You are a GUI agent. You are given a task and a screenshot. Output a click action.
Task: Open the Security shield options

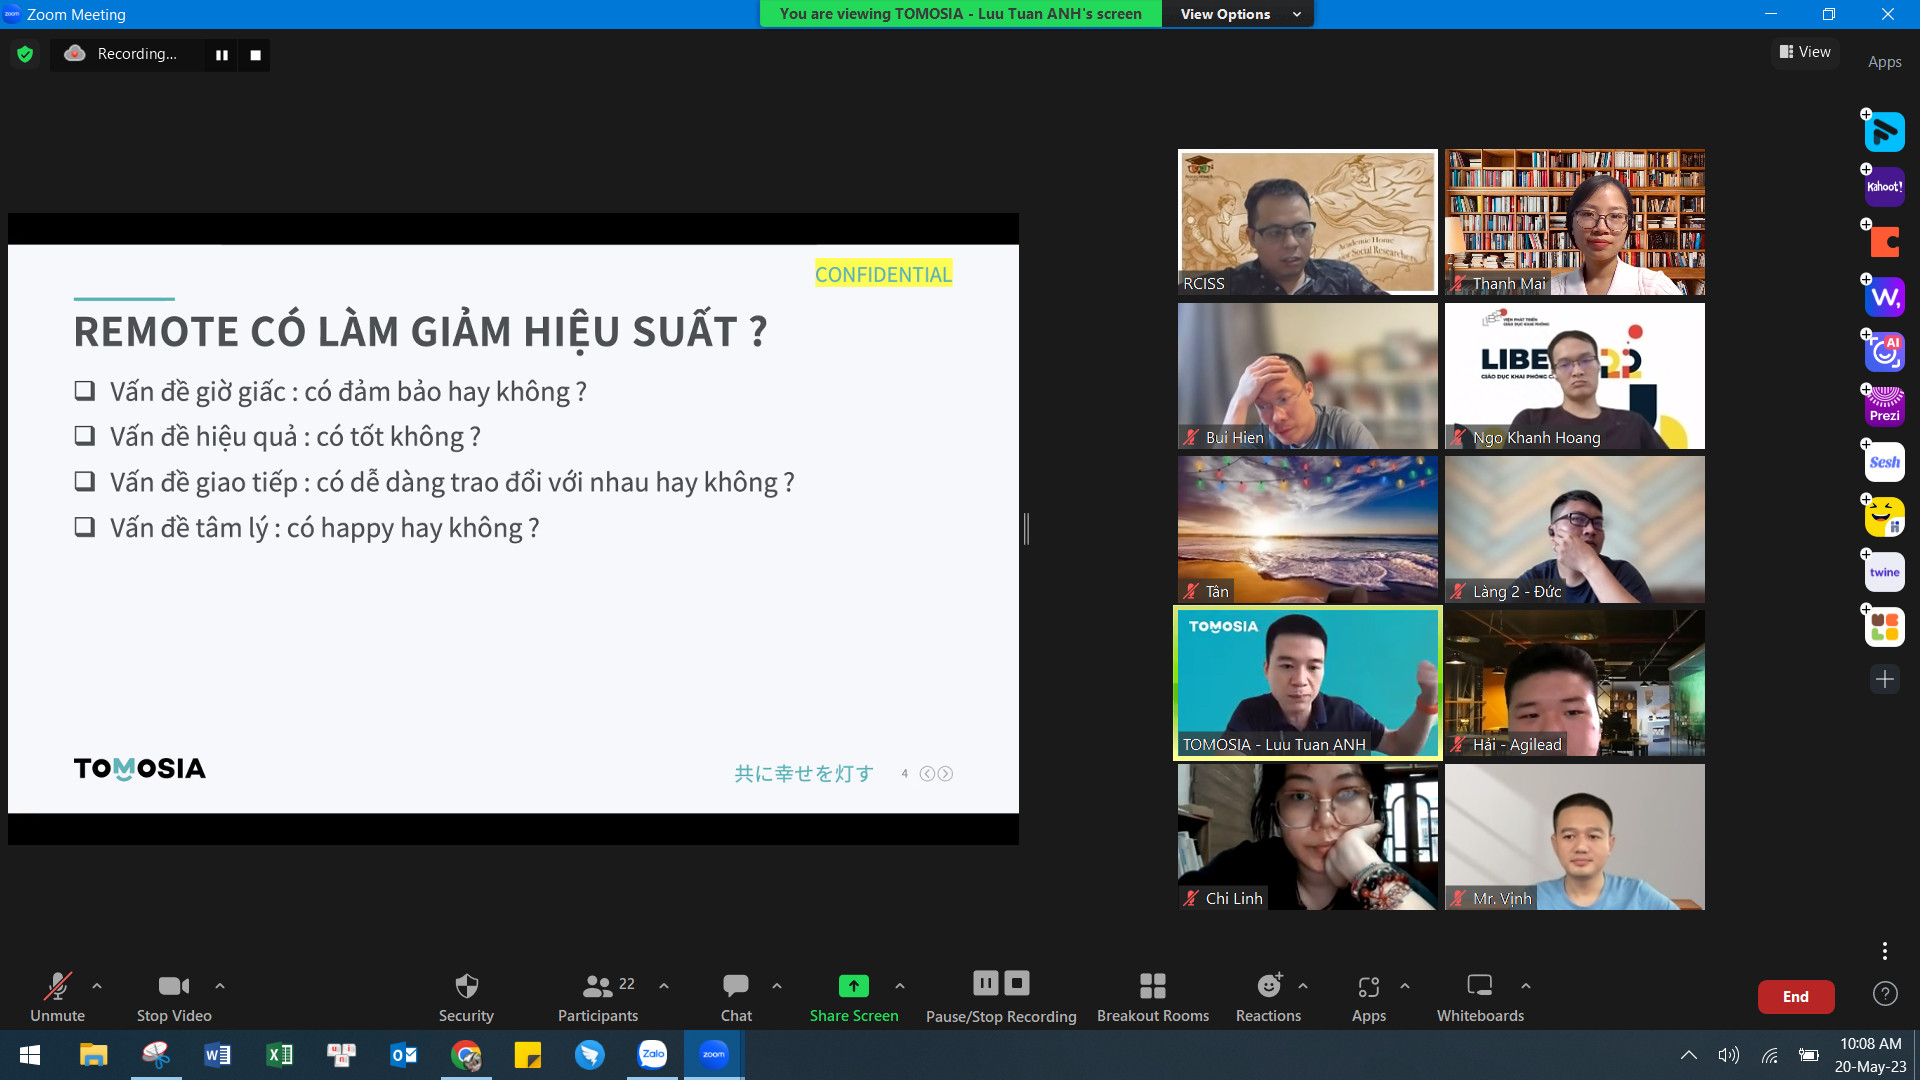click(x=466, y=997)
